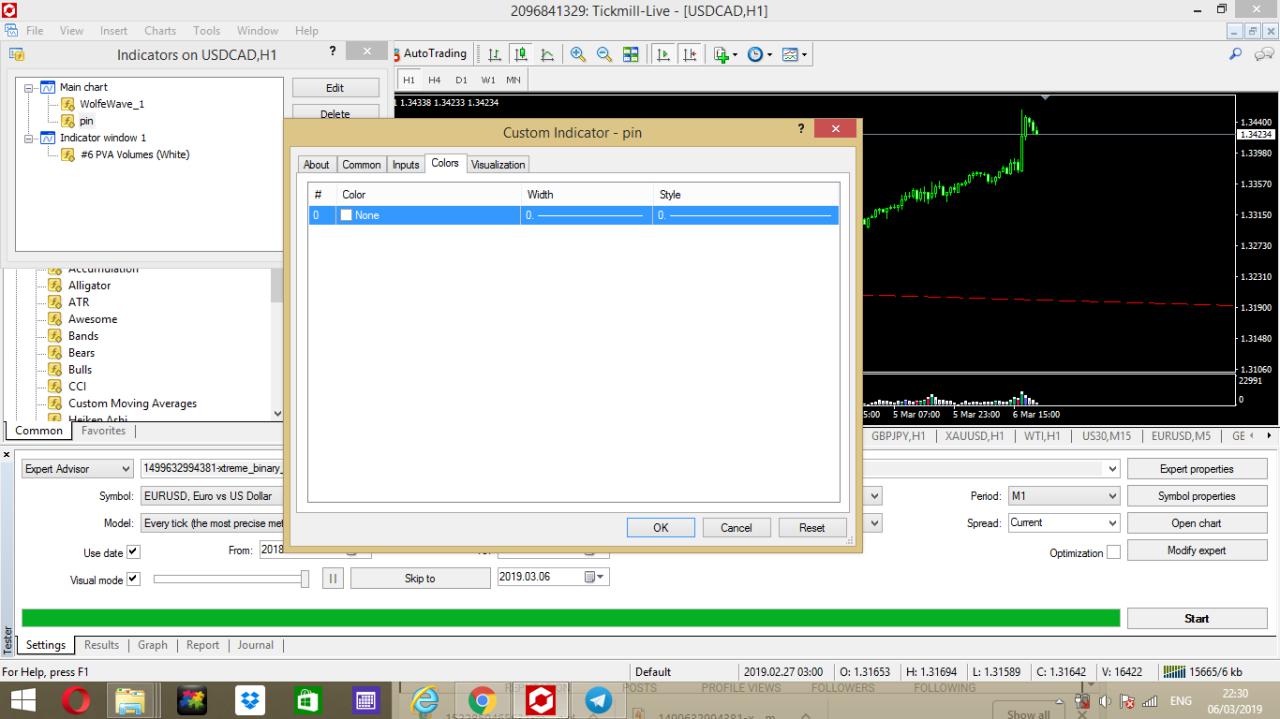Toggle the AutoTrading button
The width and height of the screenshot is (1280, 719).
[430, 54]
